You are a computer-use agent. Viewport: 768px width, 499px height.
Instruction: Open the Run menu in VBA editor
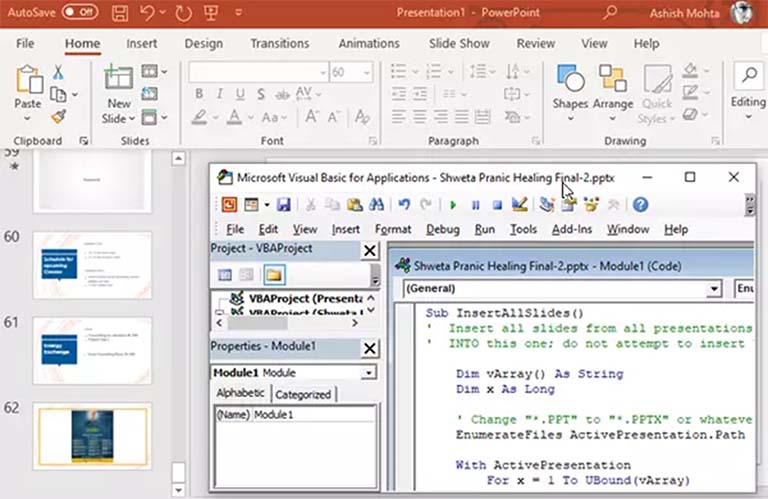coord(484,229)
